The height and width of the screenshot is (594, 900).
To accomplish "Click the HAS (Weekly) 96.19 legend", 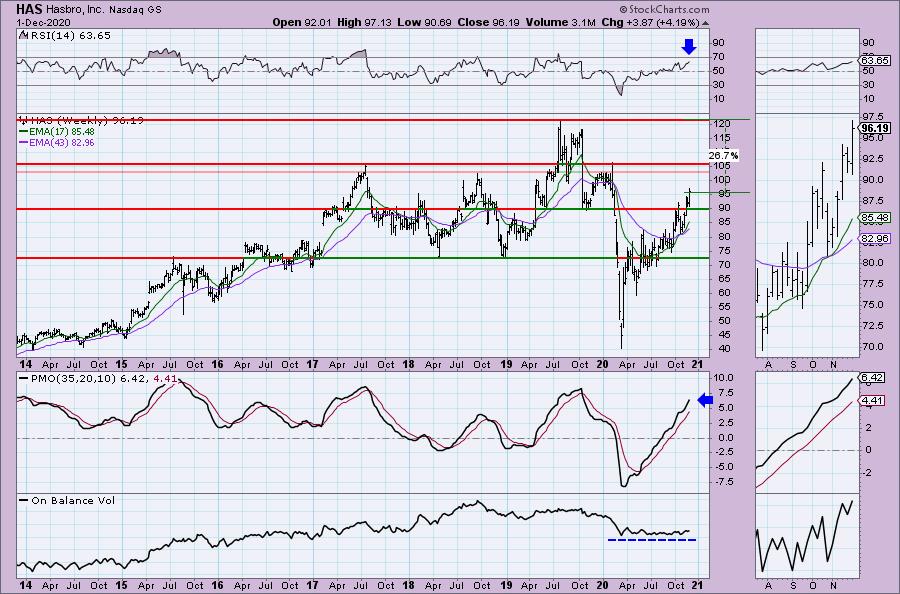I will point(82,121).
